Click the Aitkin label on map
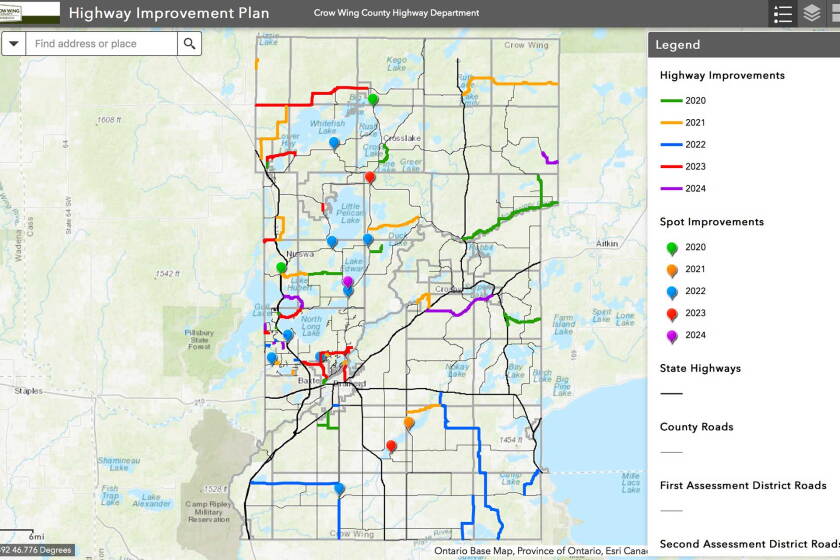 pos(607,243)
